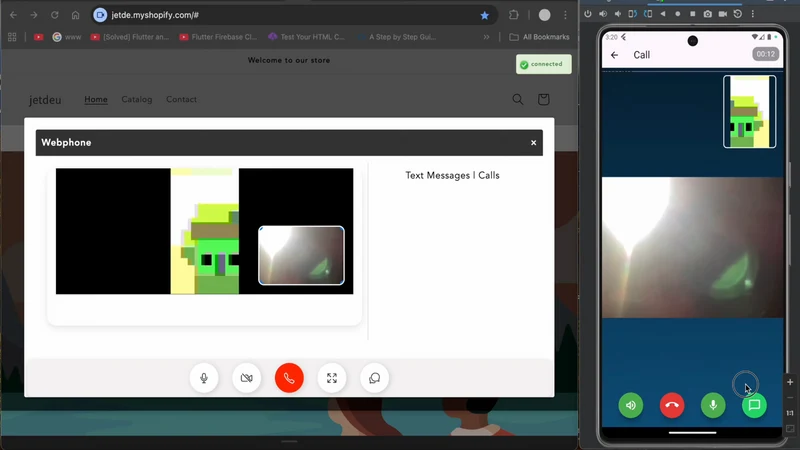Mute the microphone in the Webphone controls
This screenshot has height=450, width=800.
point(204,378)
